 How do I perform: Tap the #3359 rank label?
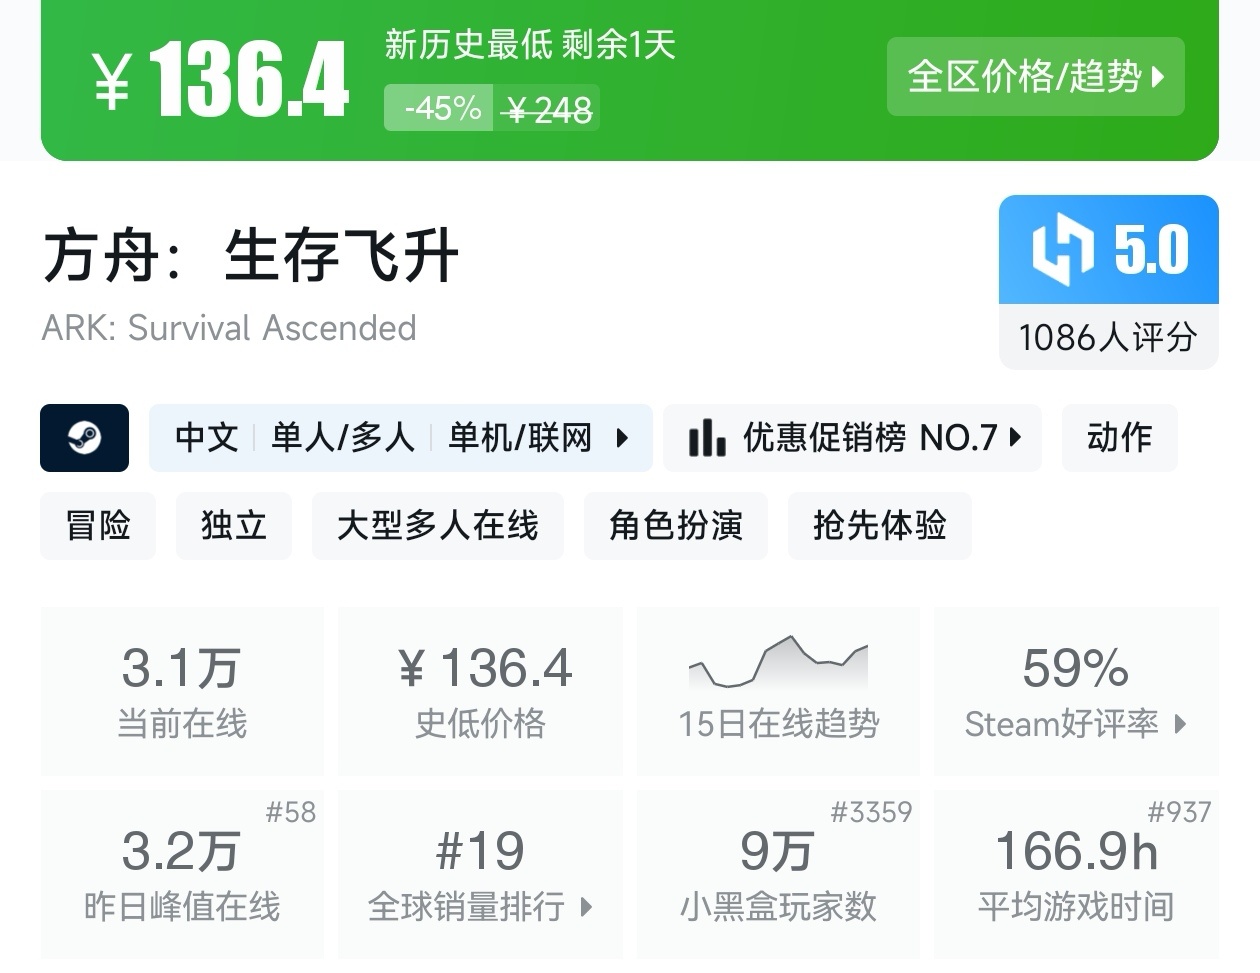[872, 812]
